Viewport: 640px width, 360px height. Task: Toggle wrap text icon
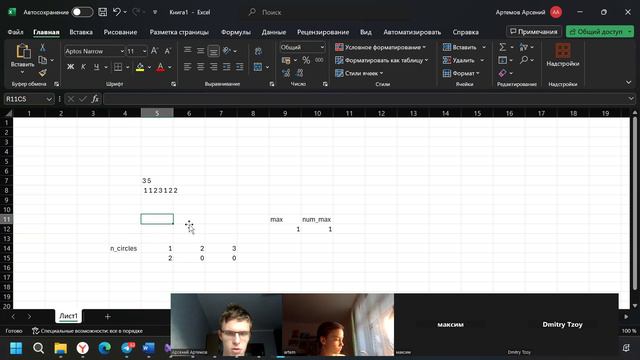258,51
